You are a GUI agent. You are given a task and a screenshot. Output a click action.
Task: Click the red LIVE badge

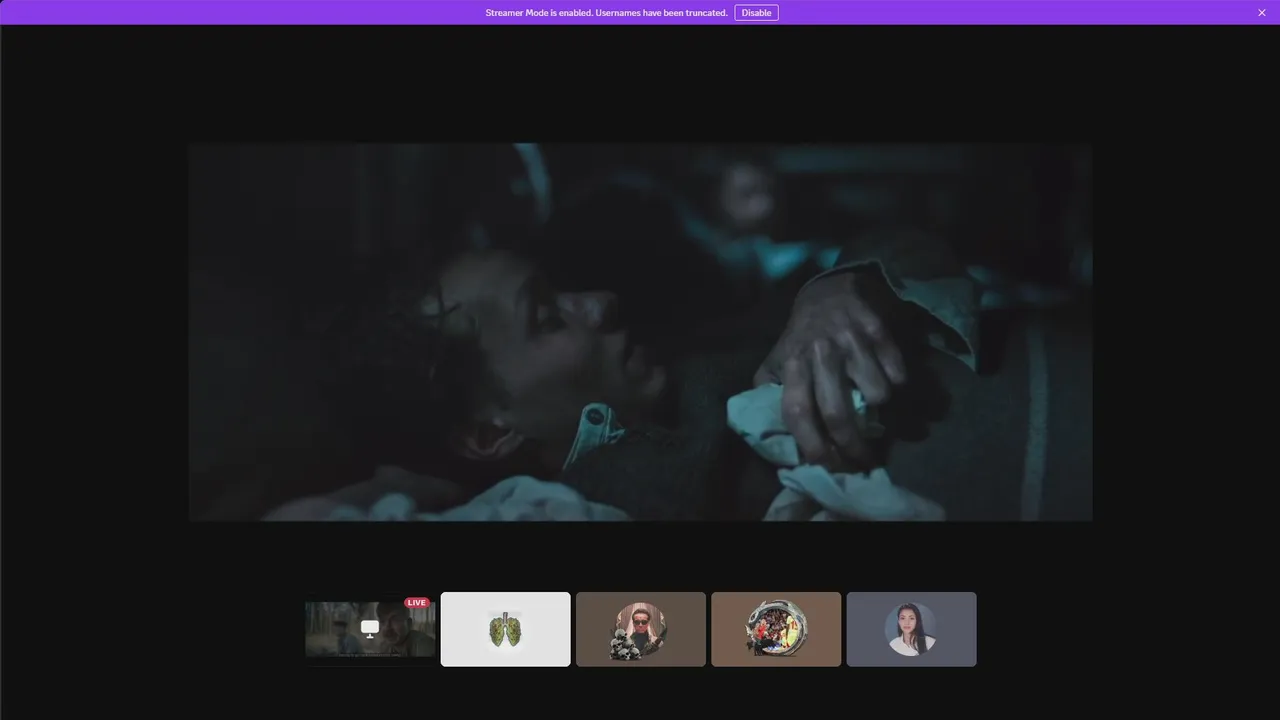coord(417,603)
